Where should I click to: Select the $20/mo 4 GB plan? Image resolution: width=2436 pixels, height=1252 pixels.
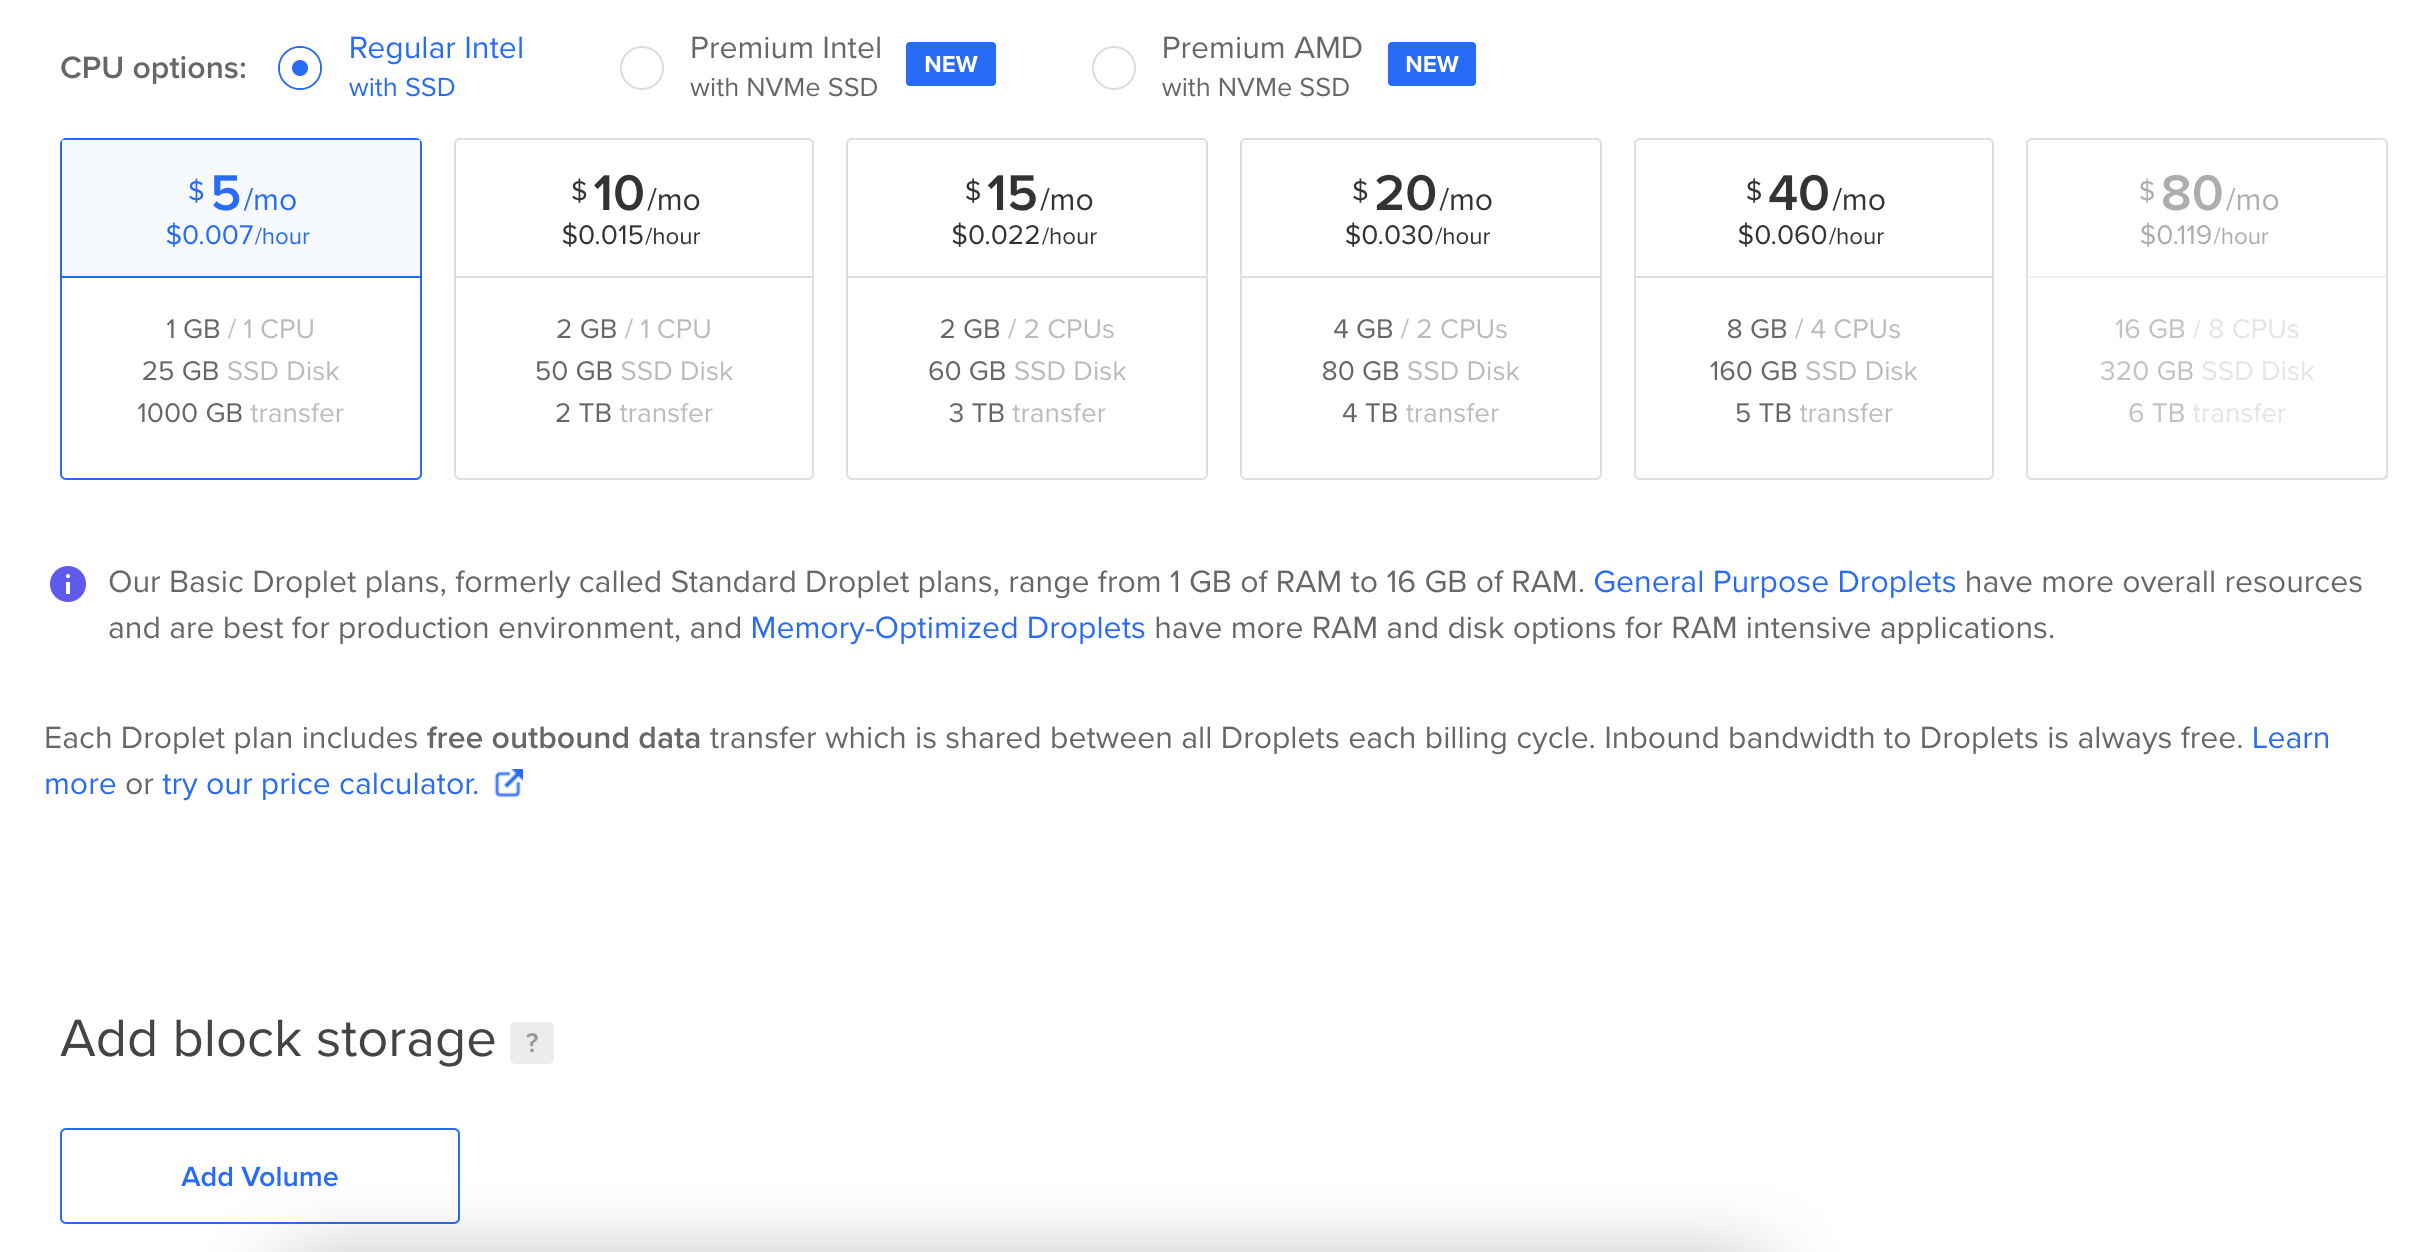(x=1420, y=309)
